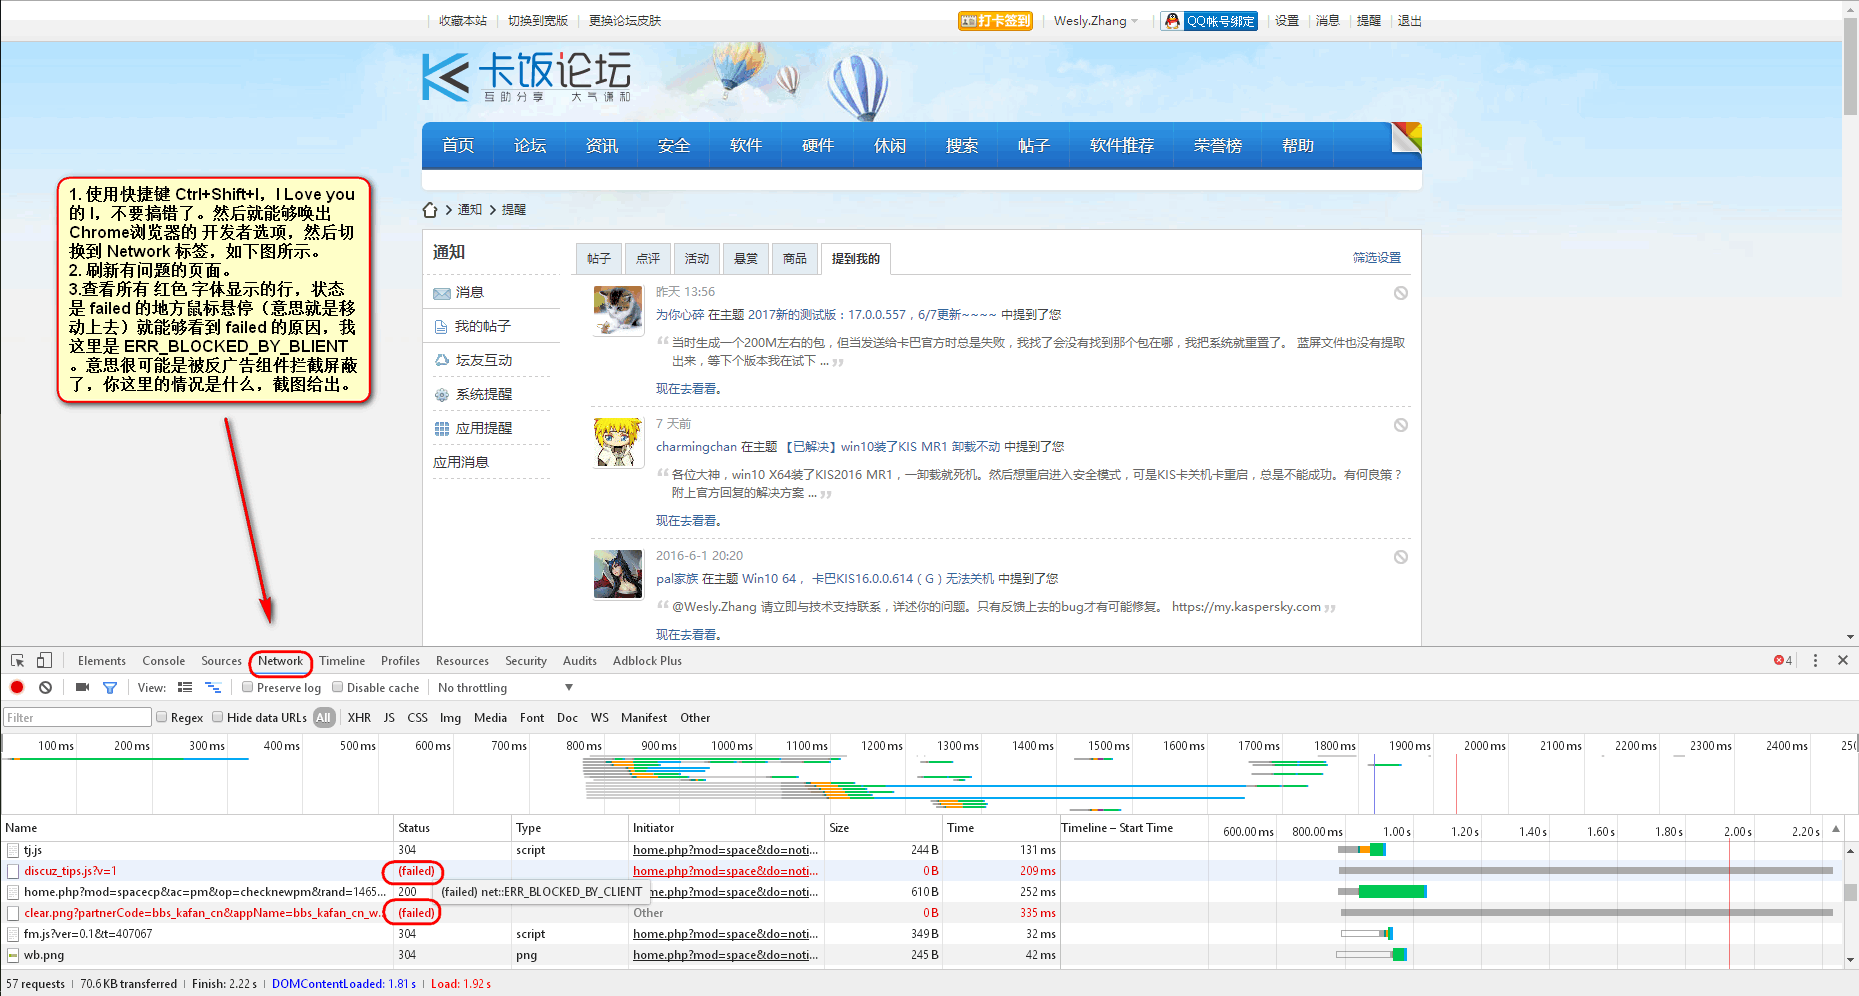
Task: Sort by the Type column header
Action: (570, 828)
